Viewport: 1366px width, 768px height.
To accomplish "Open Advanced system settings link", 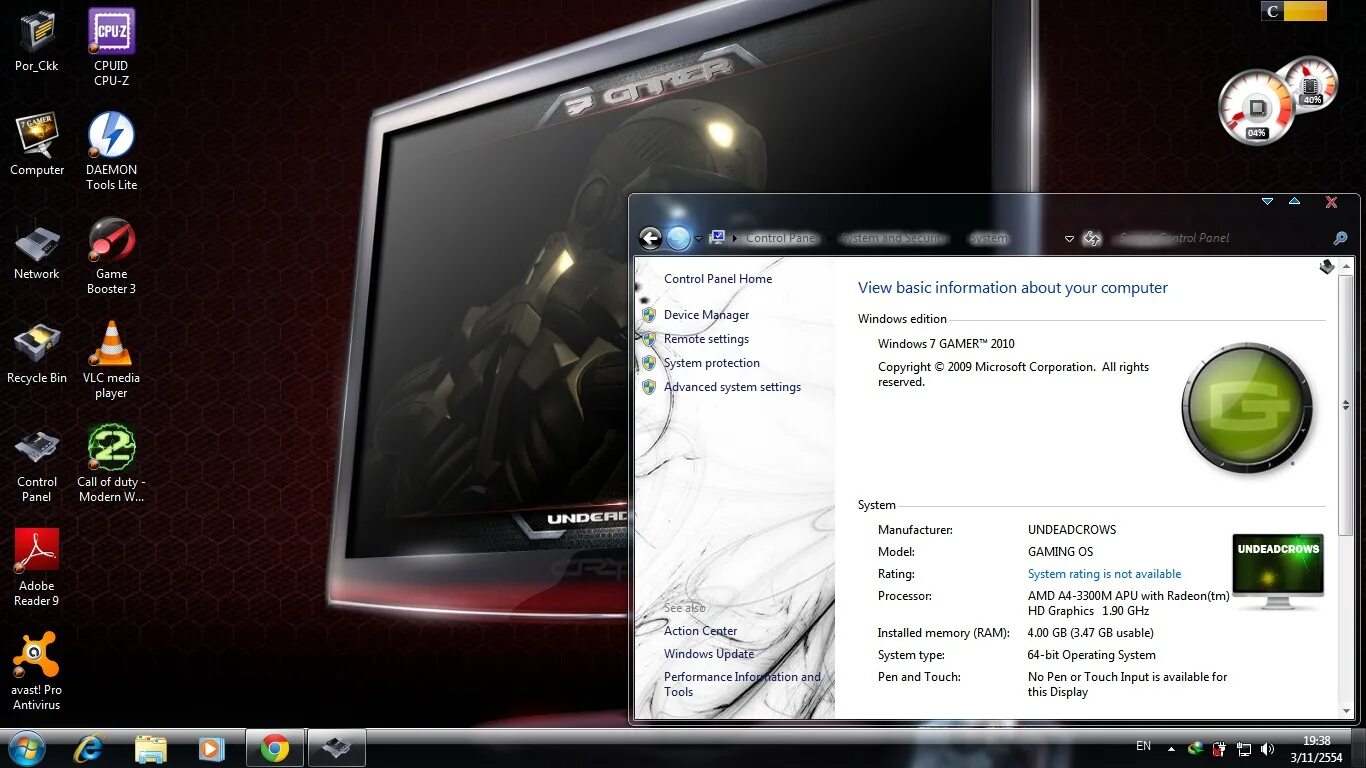I will coord(732,387).
